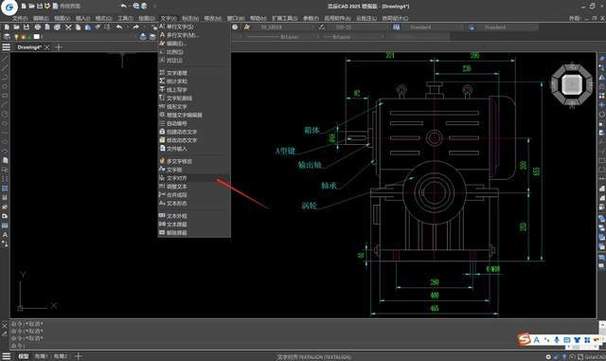The height and width of the screenshot is (361, 606).
Task: Click Undo icon in standard toolbar
Action: [x=119, y=27]
